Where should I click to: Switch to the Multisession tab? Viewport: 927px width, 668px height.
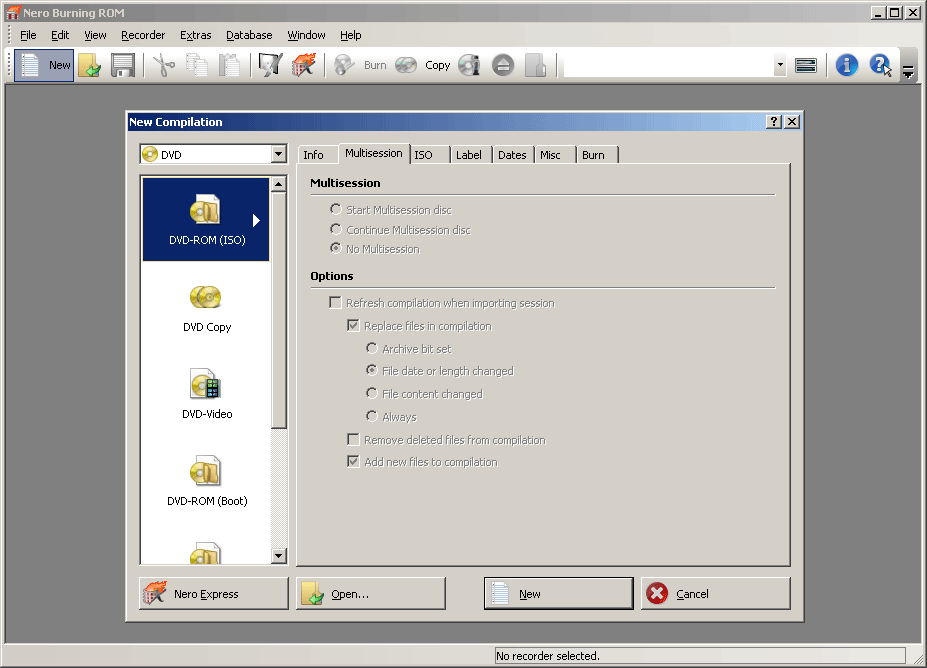(374, 153)
